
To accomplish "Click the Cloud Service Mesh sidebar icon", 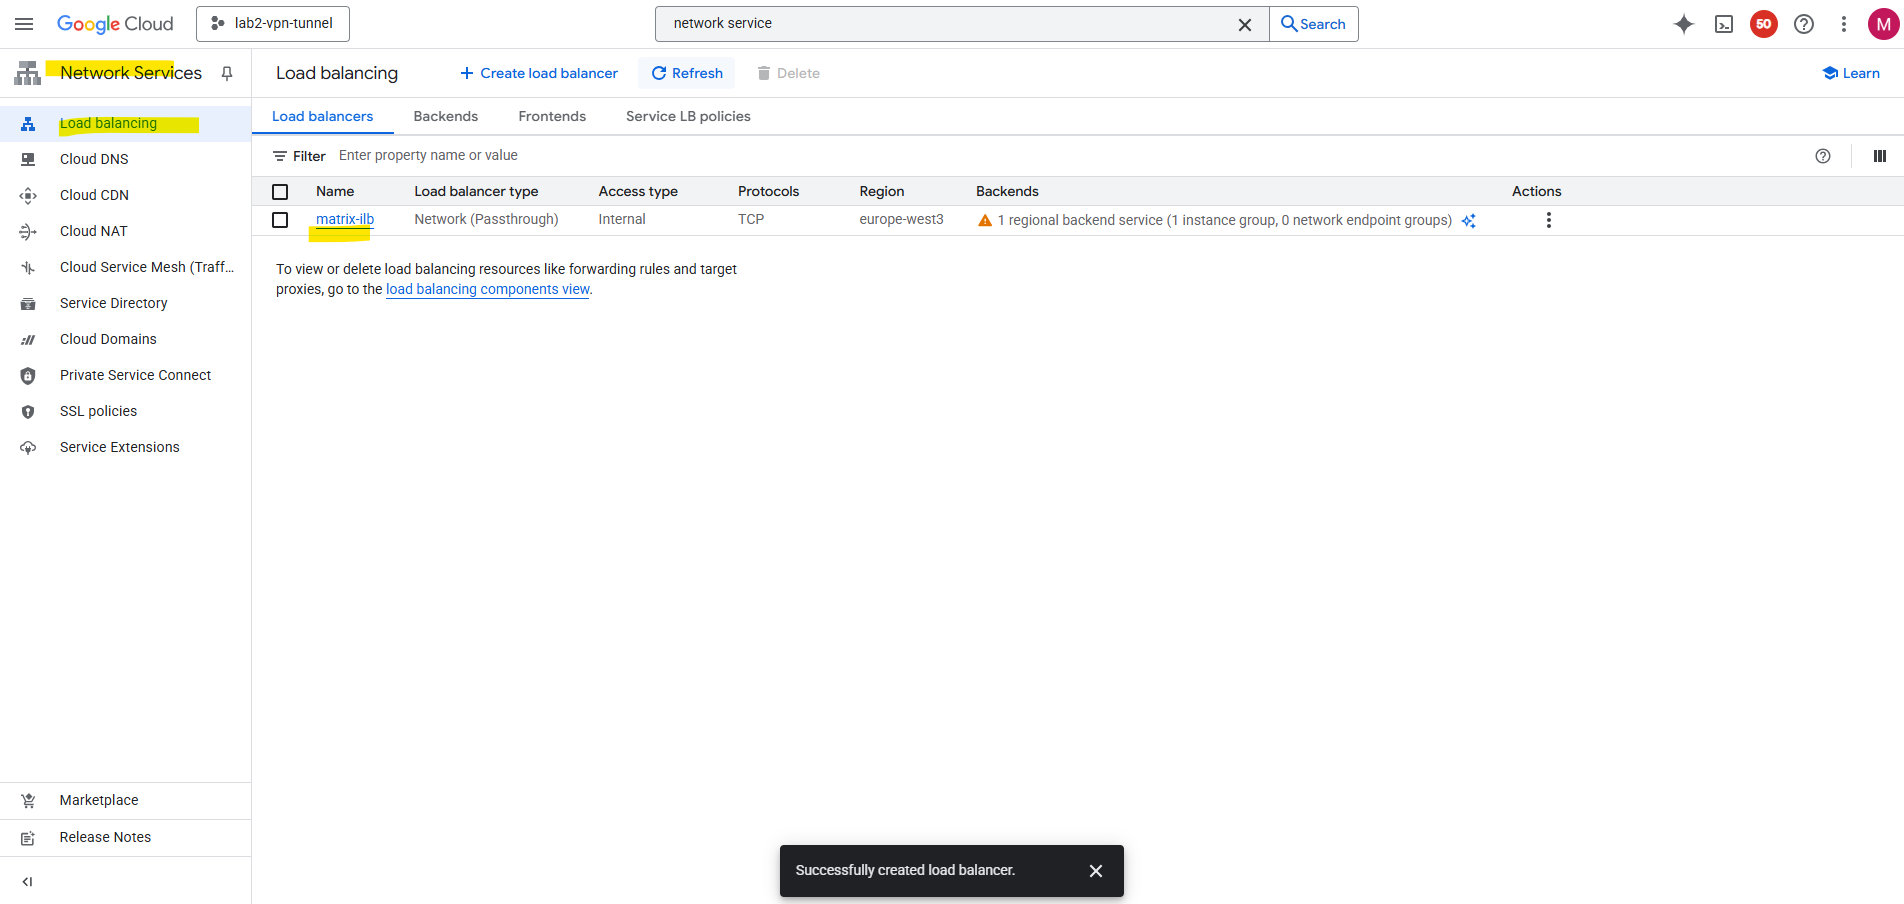I will pyautogui.click(x=28, y=268).
